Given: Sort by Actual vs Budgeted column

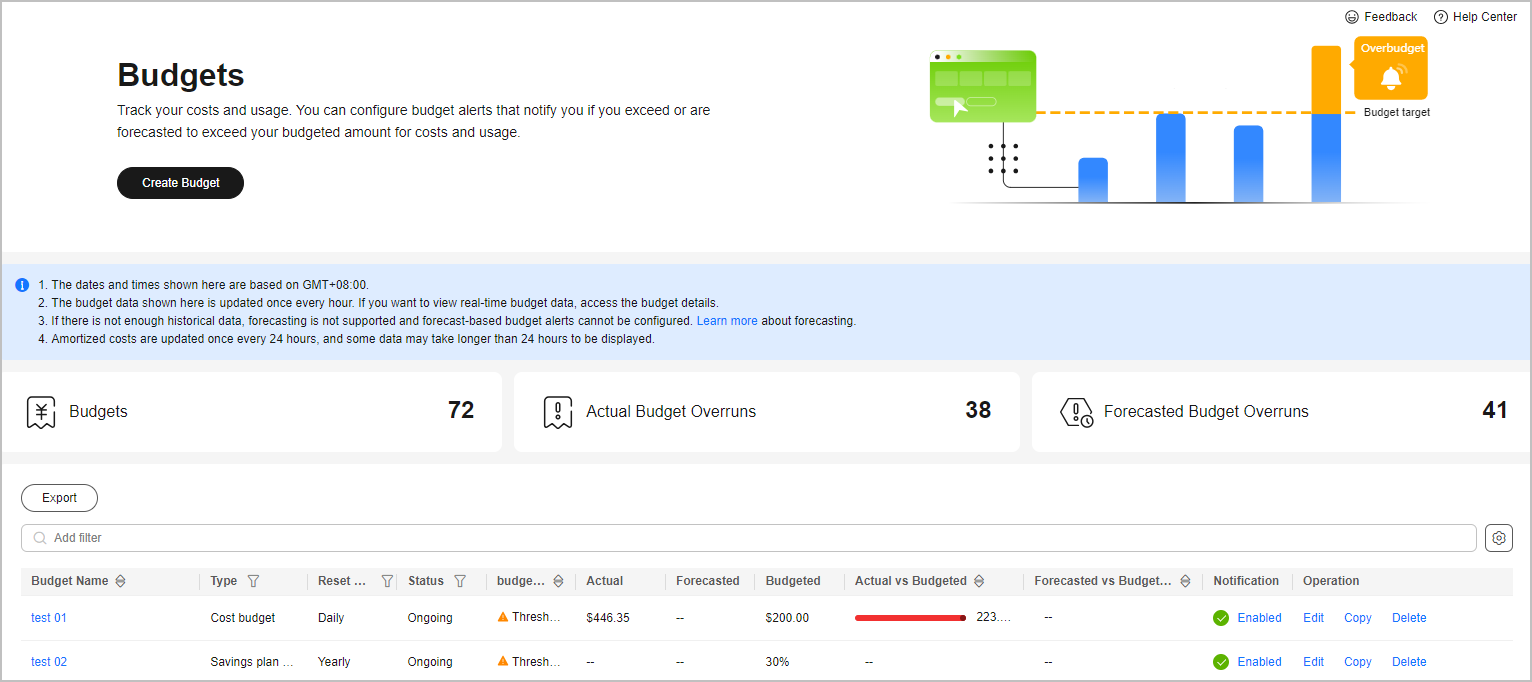Looking at the screenshot, I should (979, 581).
